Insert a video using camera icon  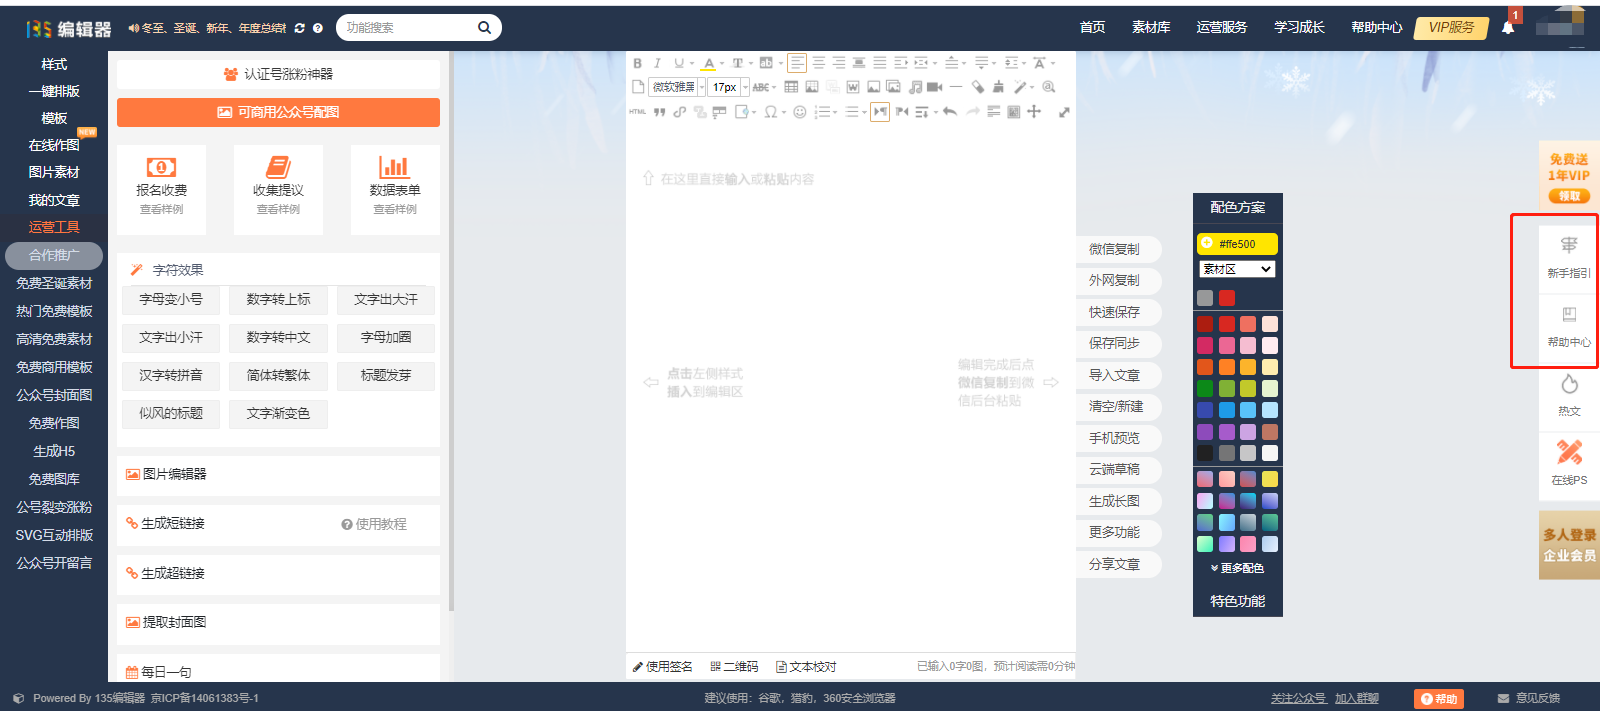935,87
